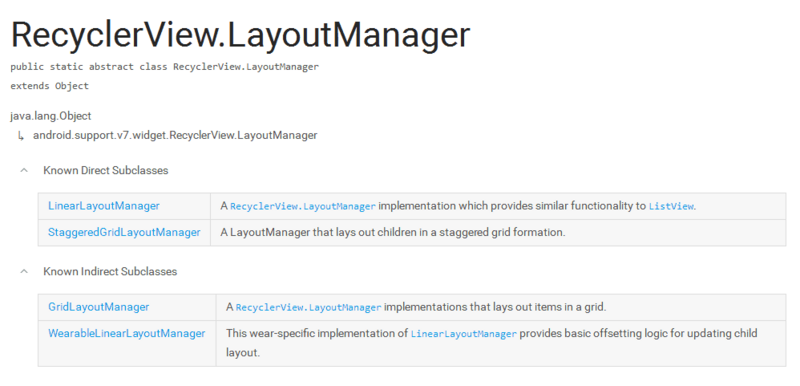Open the StaggeredGridLayoutManager link
The height and width of the screenshot is (386, 800).
coord(124,233)
